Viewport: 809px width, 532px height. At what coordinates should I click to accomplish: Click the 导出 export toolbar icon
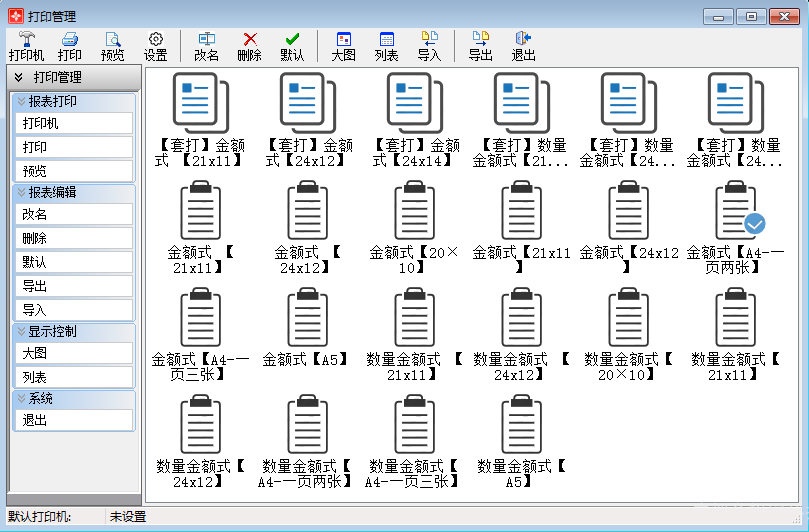(x=480, y=40)
